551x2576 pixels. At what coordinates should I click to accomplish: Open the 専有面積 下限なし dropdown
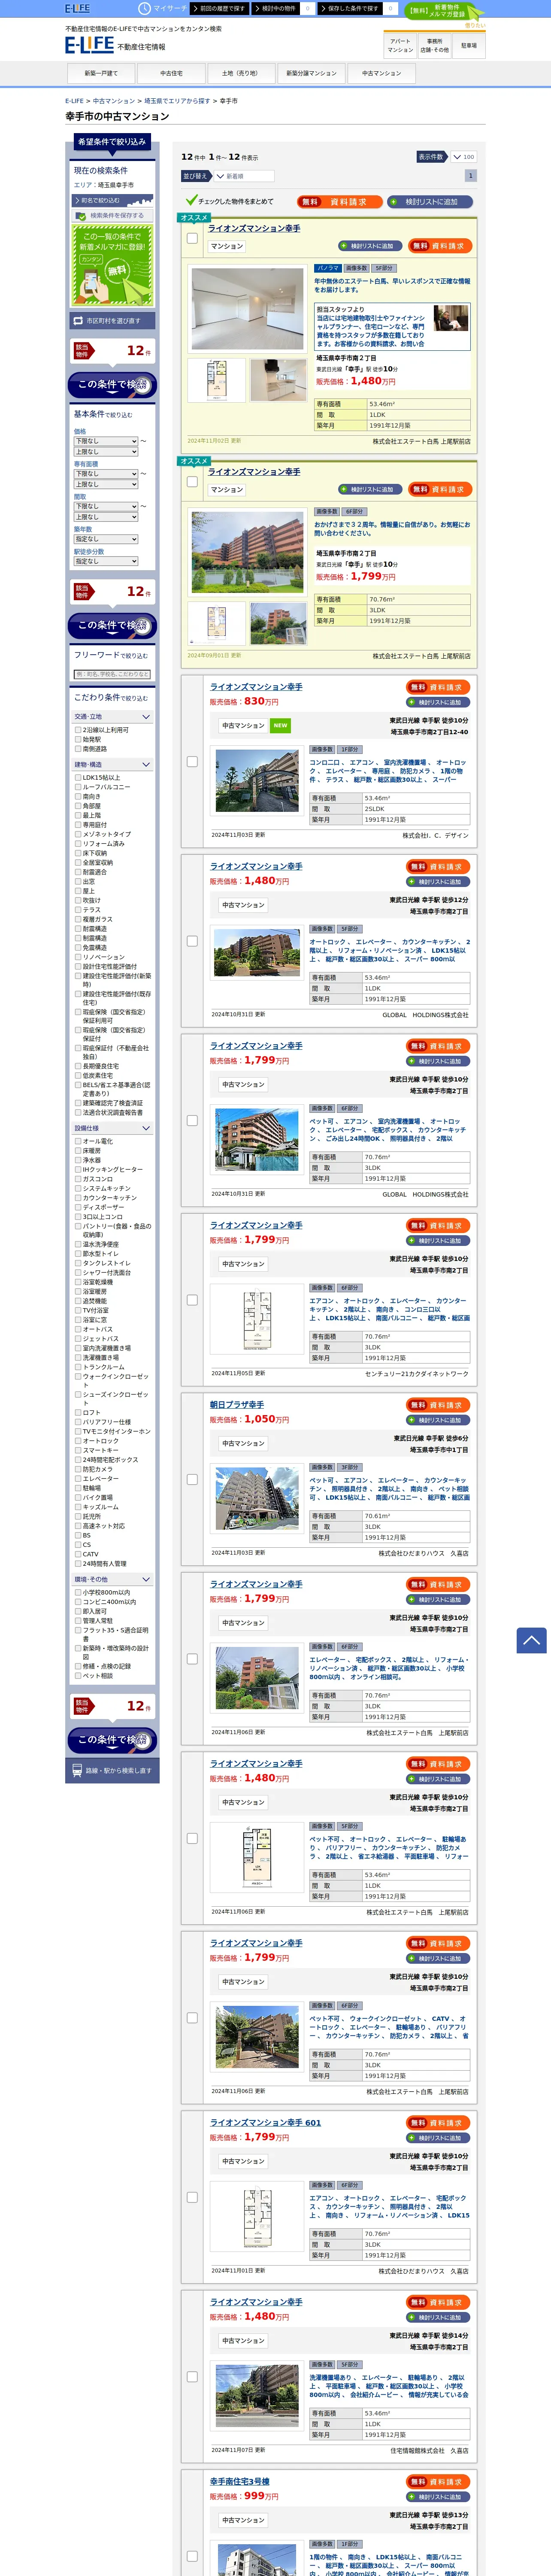[106, 474]
